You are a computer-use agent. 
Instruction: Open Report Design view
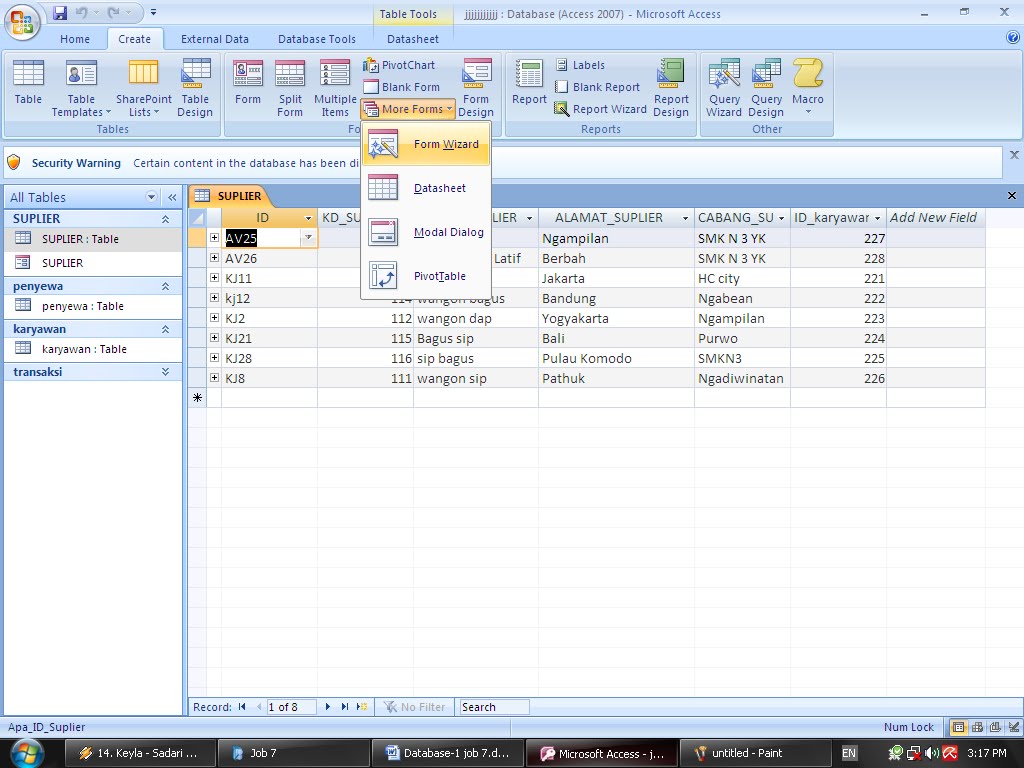pyautogui.click(x=671, y=88)
